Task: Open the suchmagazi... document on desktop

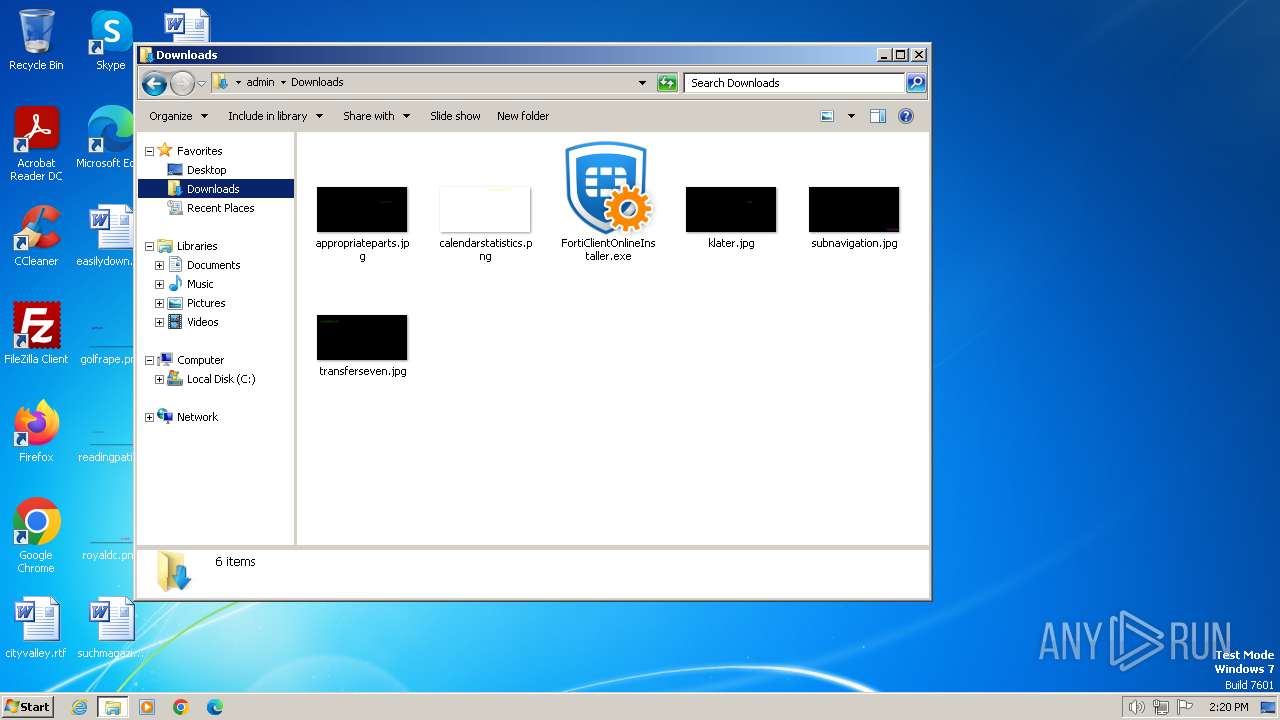Action: click(110, 628)
